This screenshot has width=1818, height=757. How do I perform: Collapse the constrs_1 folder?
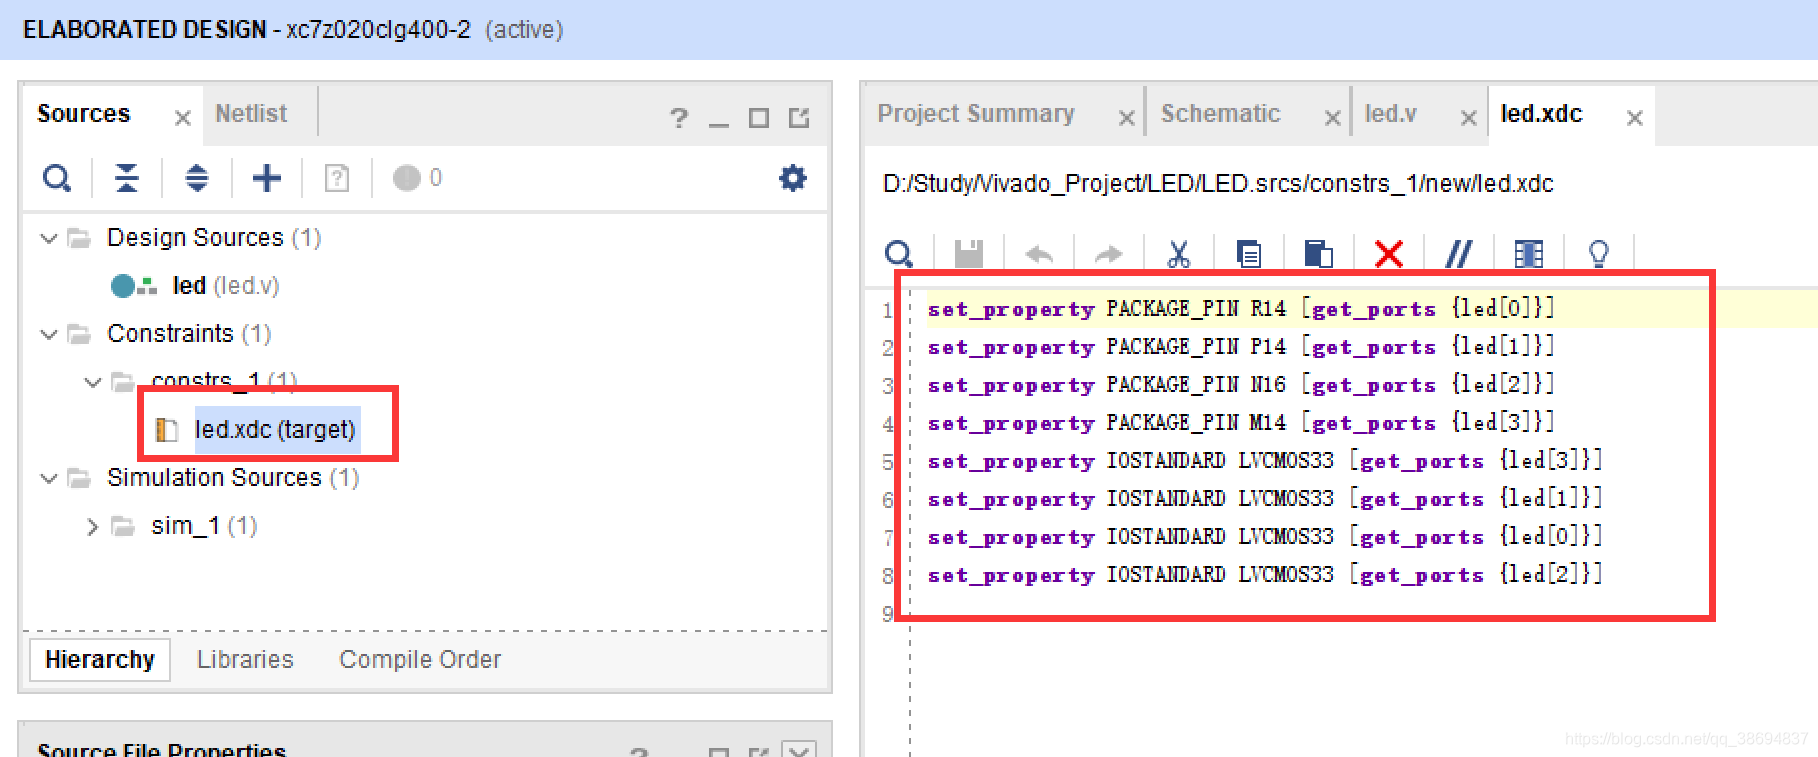point(93,382)
